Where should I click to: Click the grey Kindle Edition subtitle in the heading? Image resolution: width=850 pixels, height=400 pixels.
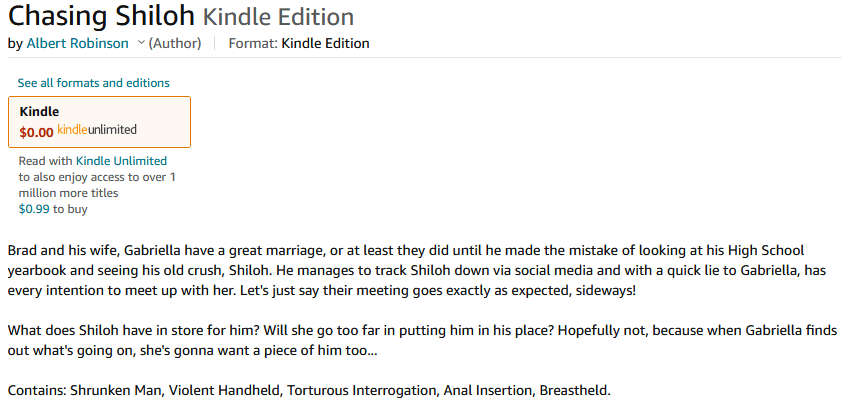tap(278, 16)
